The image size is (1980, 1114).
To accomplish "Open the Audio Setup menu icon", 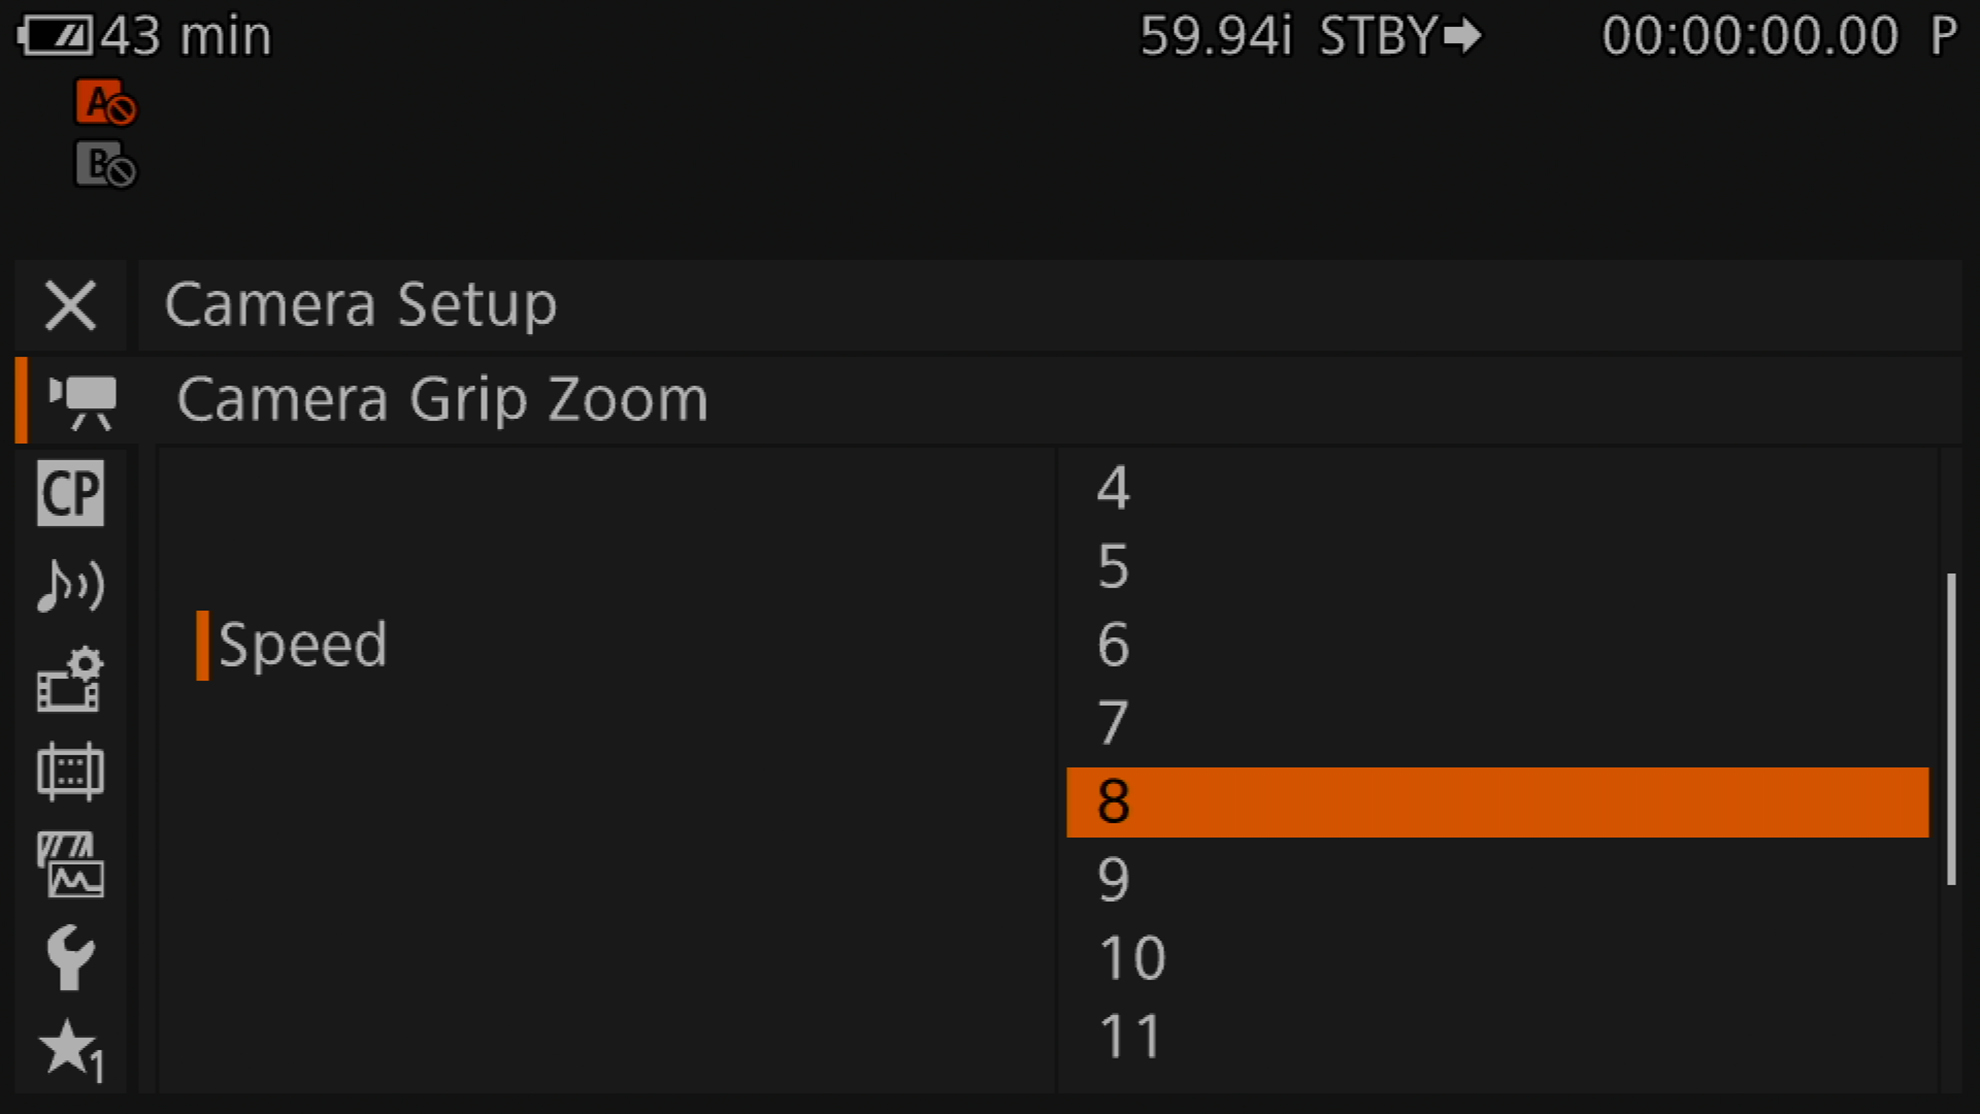I will coord(70,585).
